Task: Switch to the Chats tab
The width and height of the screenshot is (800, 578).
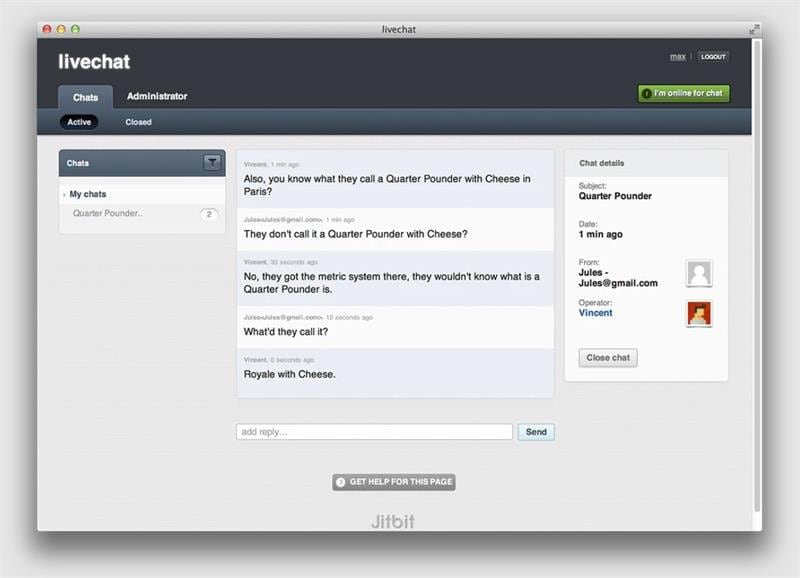Action: pos(85,97)
